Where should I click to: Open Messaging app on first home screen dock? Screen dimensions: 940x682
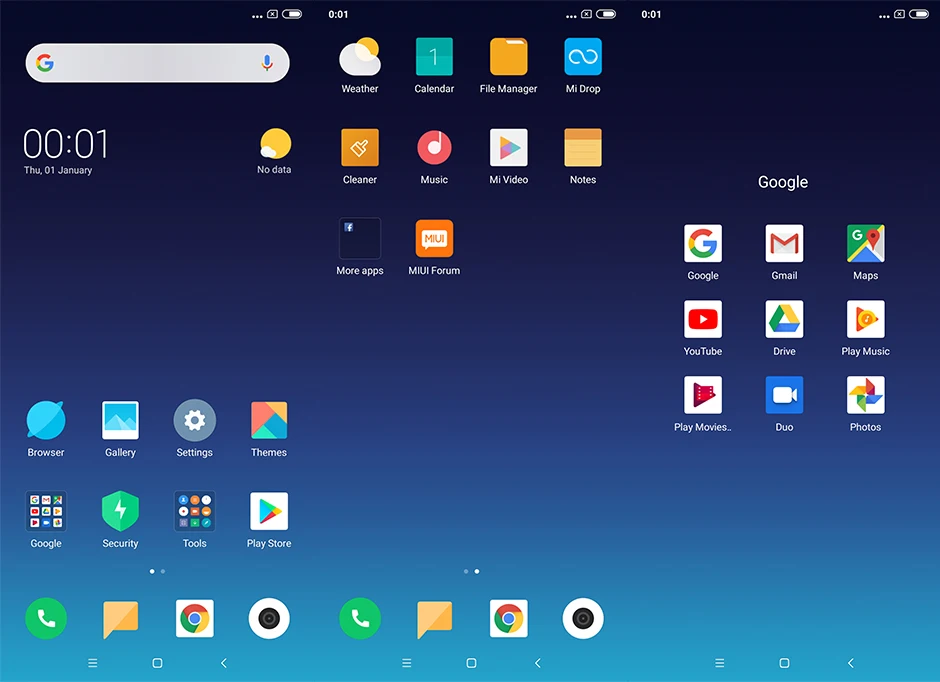coord(120,618)
